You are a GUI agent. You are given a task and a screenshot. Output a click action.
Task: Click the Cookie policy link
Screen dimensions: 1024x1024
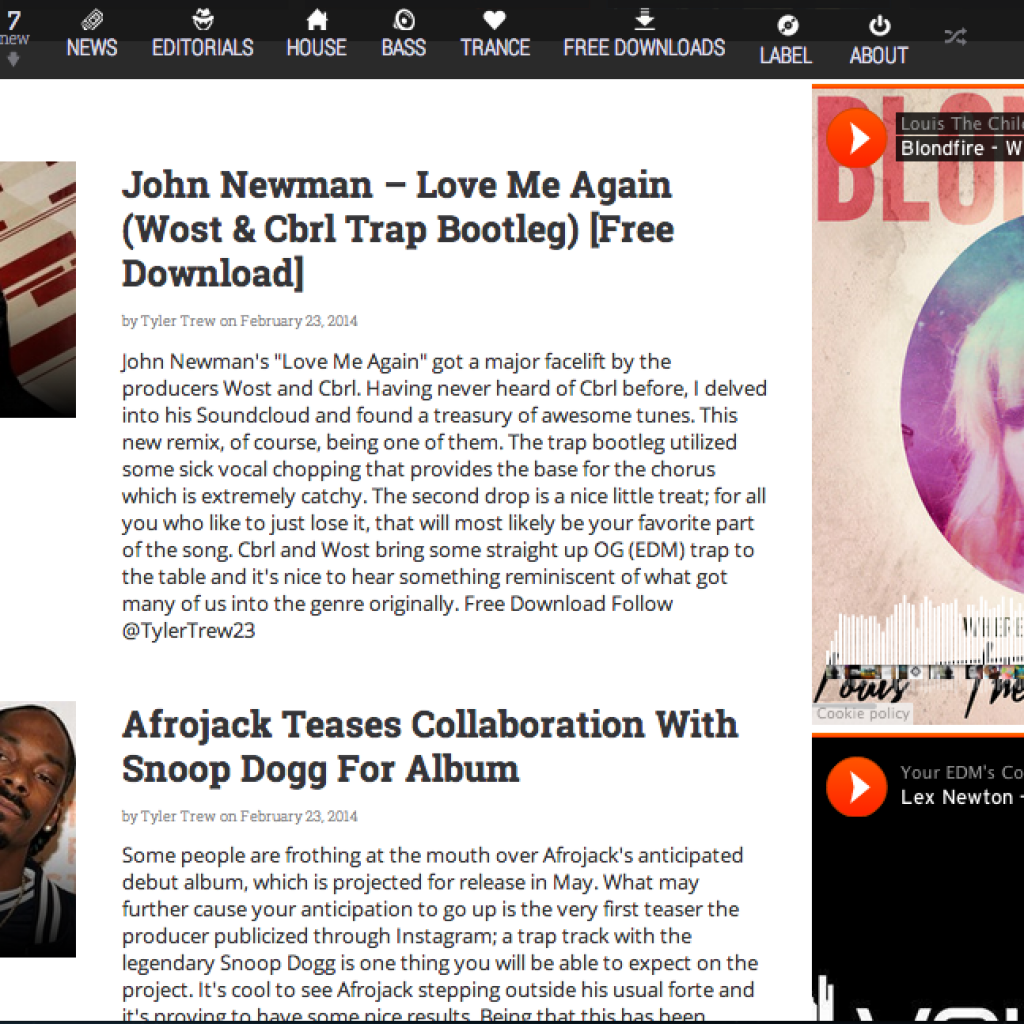pyautogui.click(x=863, y=713)
